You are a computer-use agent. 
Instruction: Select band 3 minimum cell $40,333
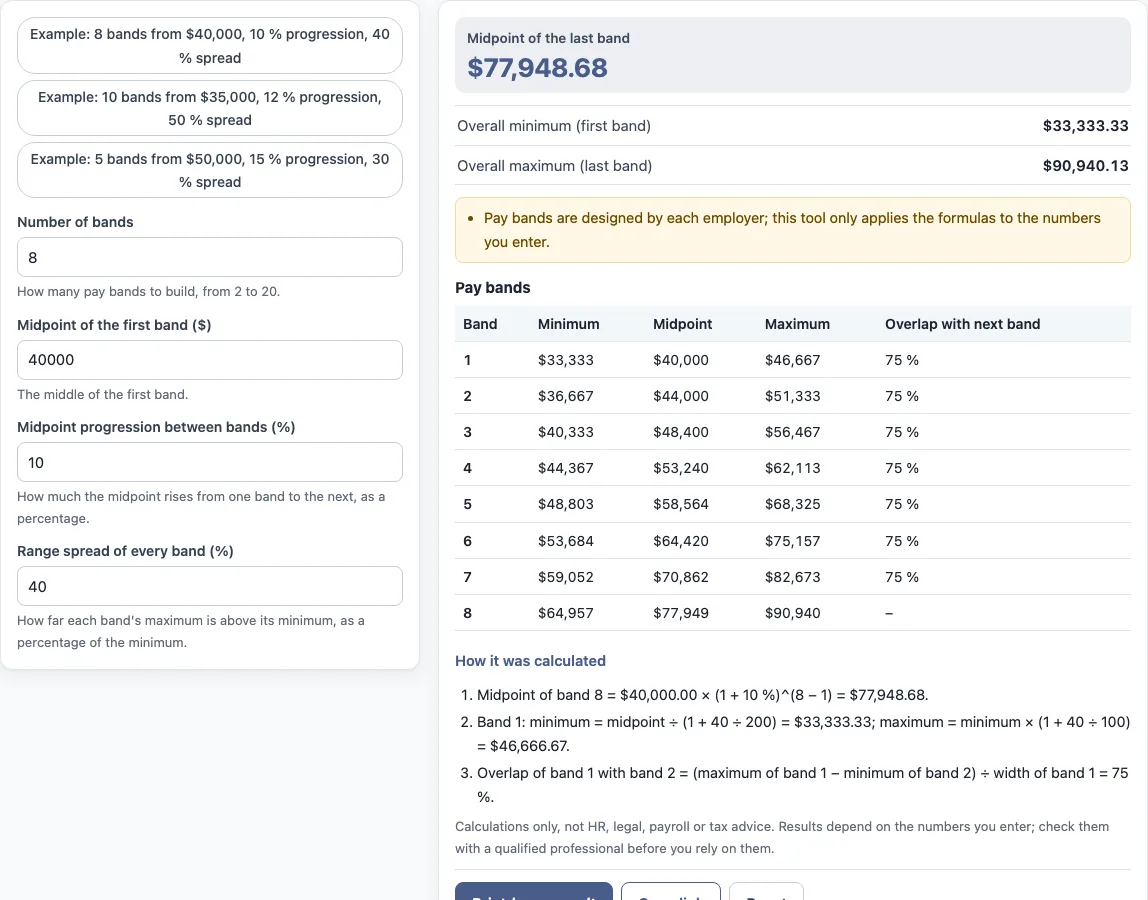point(566,432)
